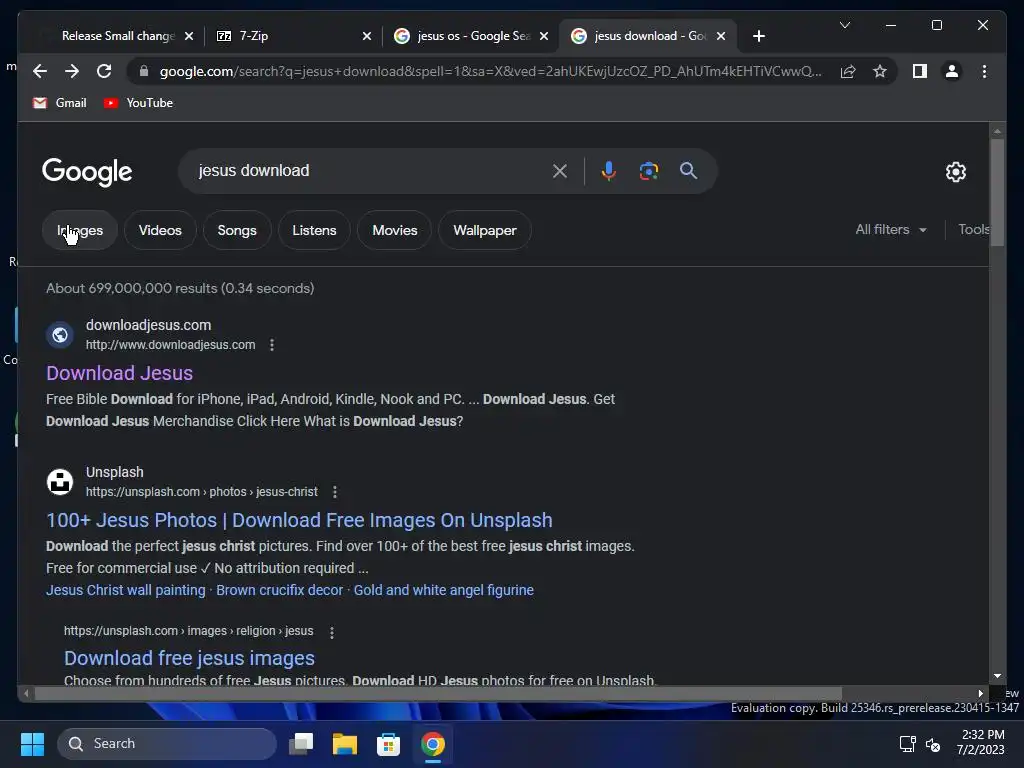1024x768 pixels.
Task: Open Microsoft Store from taskbar
Action: point(388,744)
